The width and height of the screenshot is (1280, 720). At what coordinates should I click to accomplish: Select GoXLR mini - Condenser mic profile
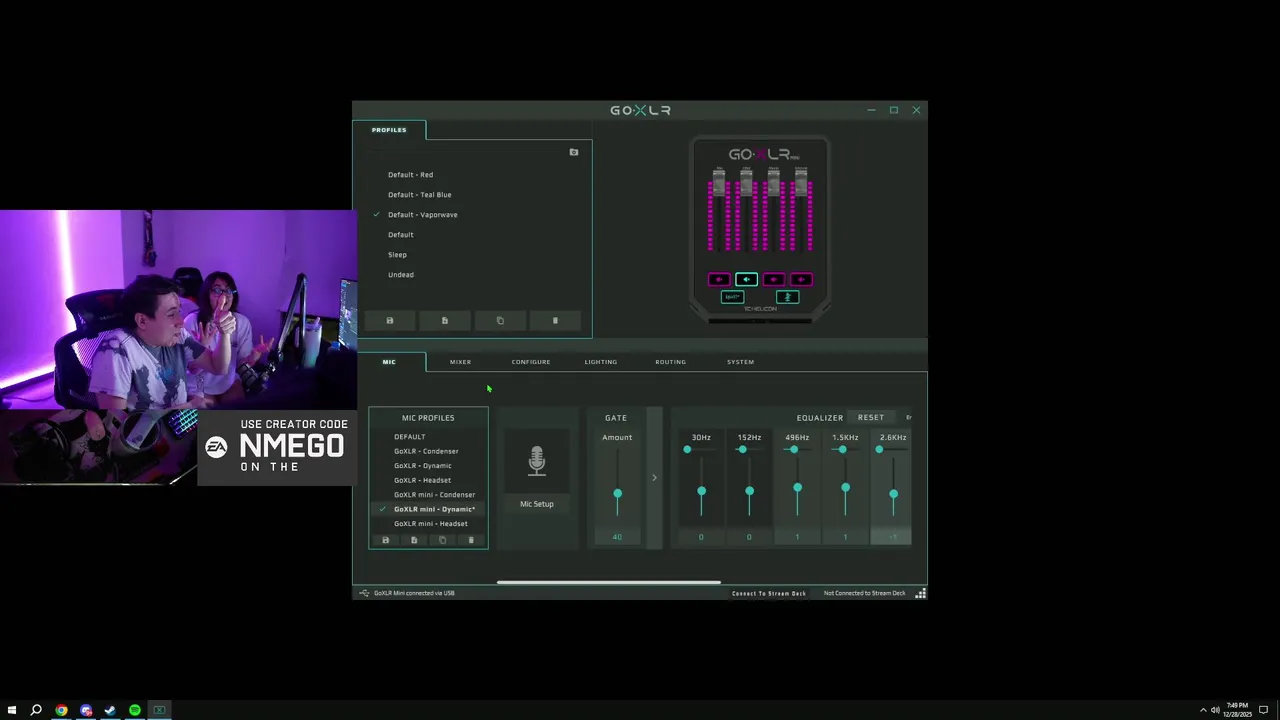[434, 495]
